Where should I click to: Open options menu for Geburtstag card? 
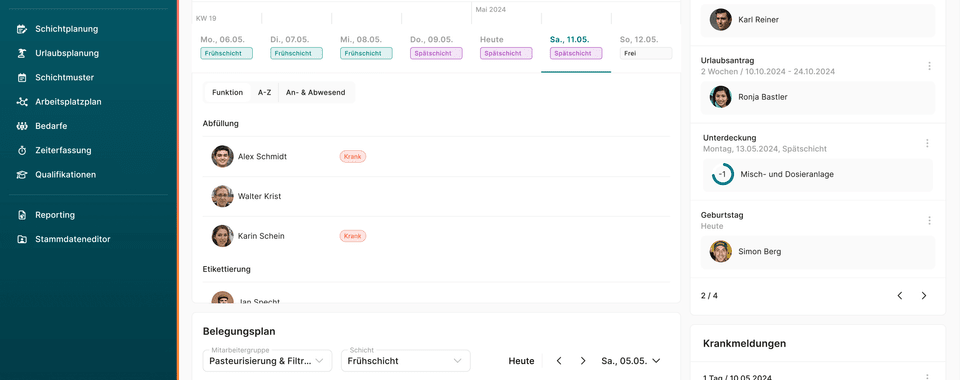point(929,220)
